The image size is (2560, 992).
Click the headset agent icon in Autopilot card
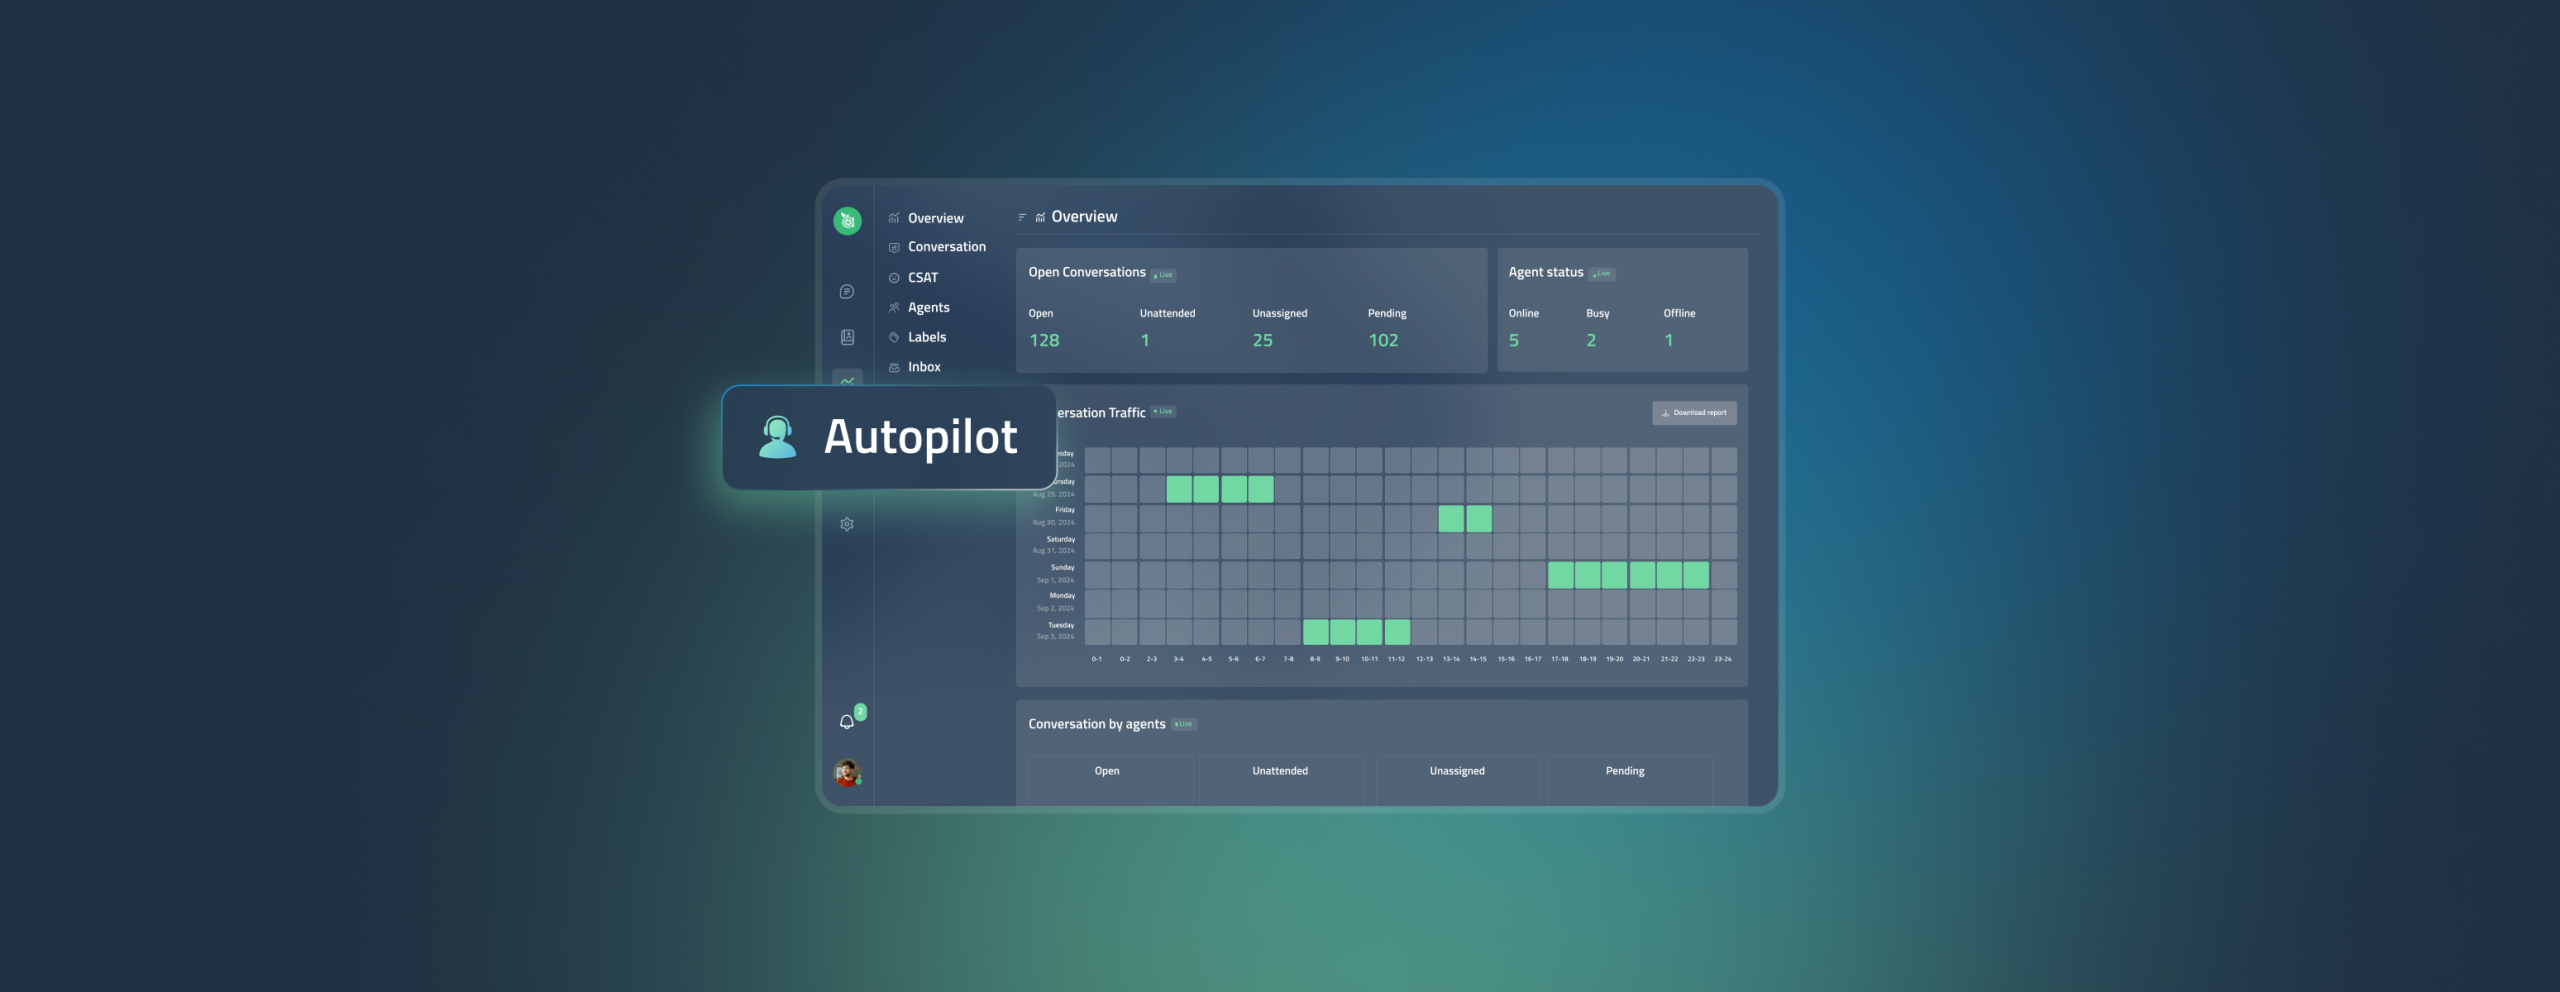[x=777, y=437]
